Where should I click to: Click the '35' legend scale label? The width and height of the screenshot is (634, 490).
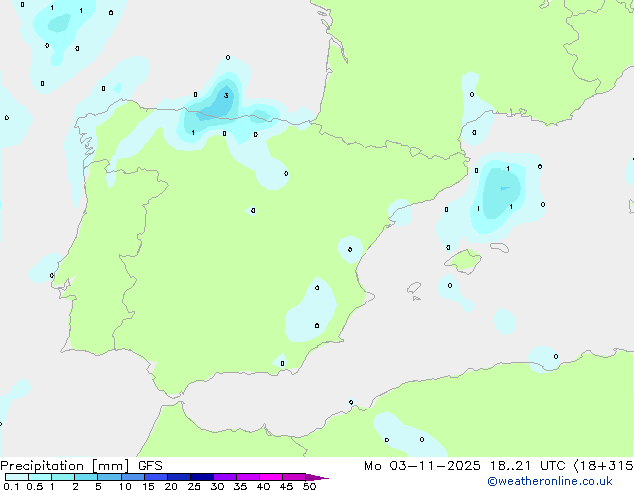(240, 486)
